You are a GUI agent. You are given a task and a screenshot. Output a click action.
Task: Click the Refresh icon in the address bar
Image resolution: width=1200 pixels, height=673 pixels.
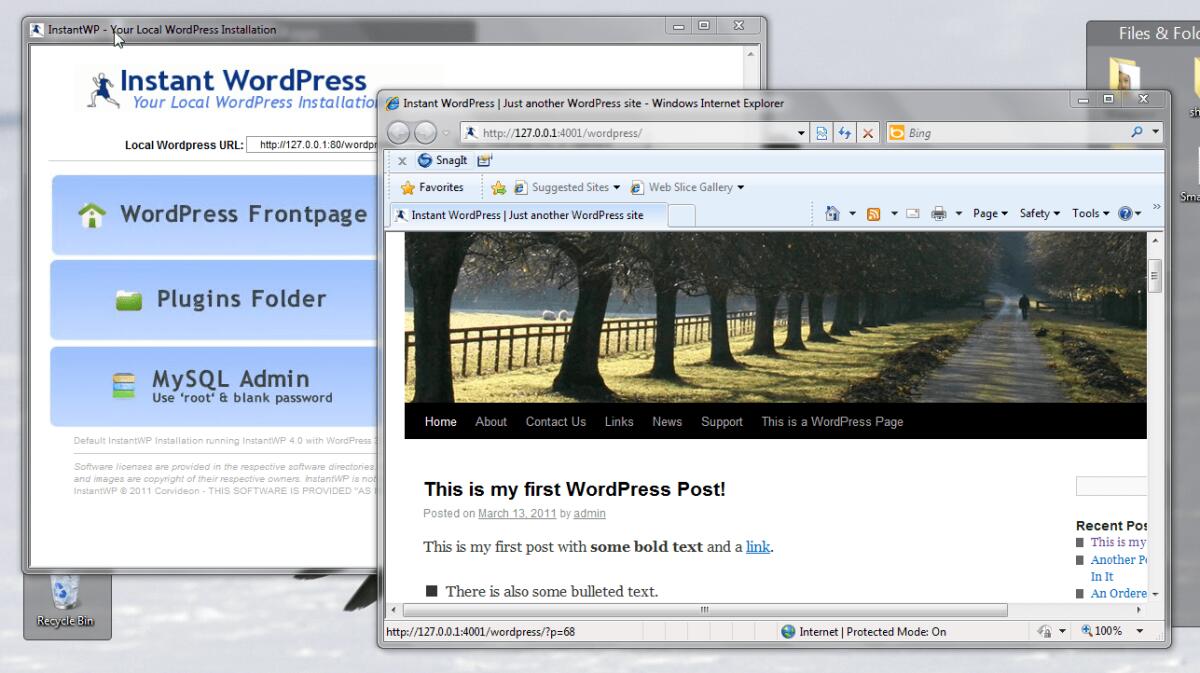(844, 132)
